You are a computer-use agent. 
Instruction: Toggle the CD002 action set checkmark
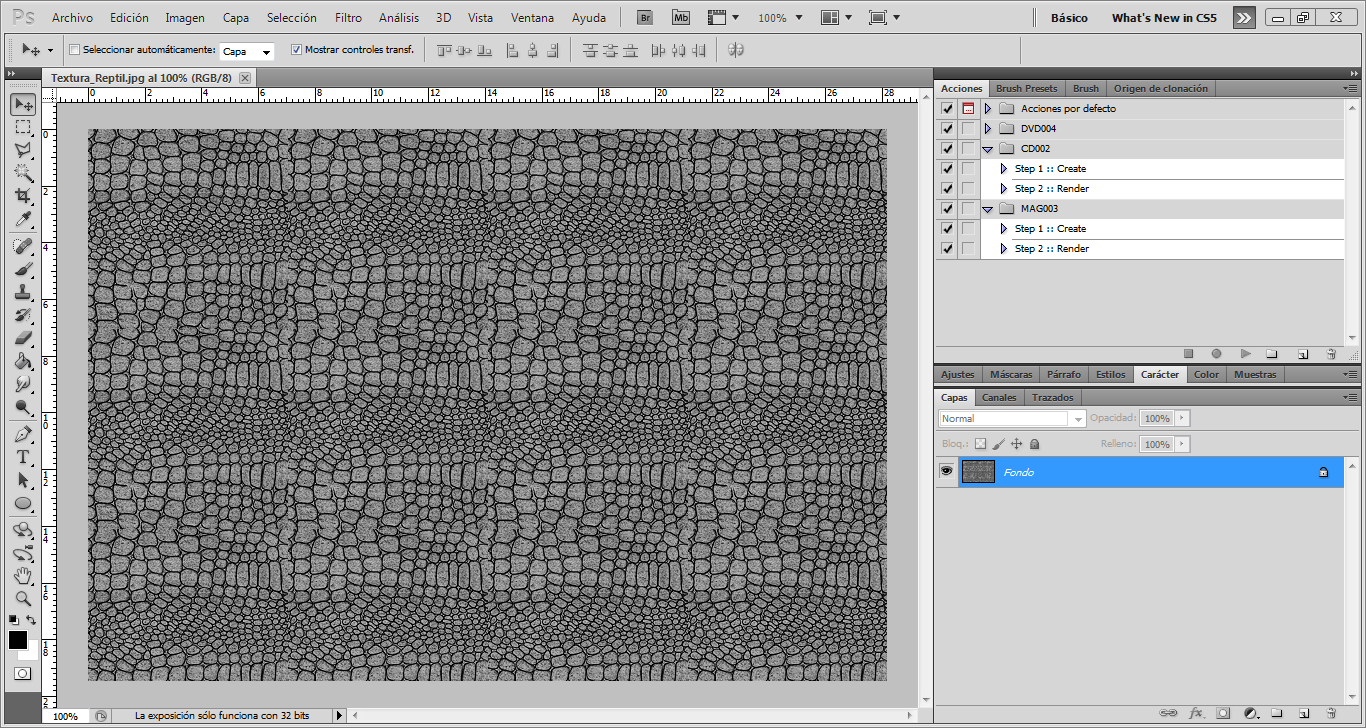pos(947,148)
